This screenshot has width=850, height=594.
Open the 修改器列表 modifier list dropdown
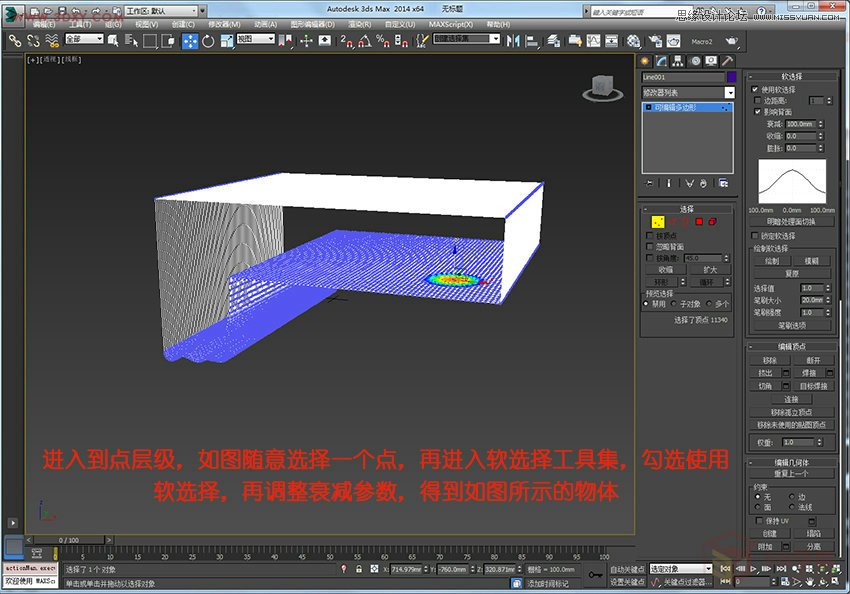pos(688,92)
